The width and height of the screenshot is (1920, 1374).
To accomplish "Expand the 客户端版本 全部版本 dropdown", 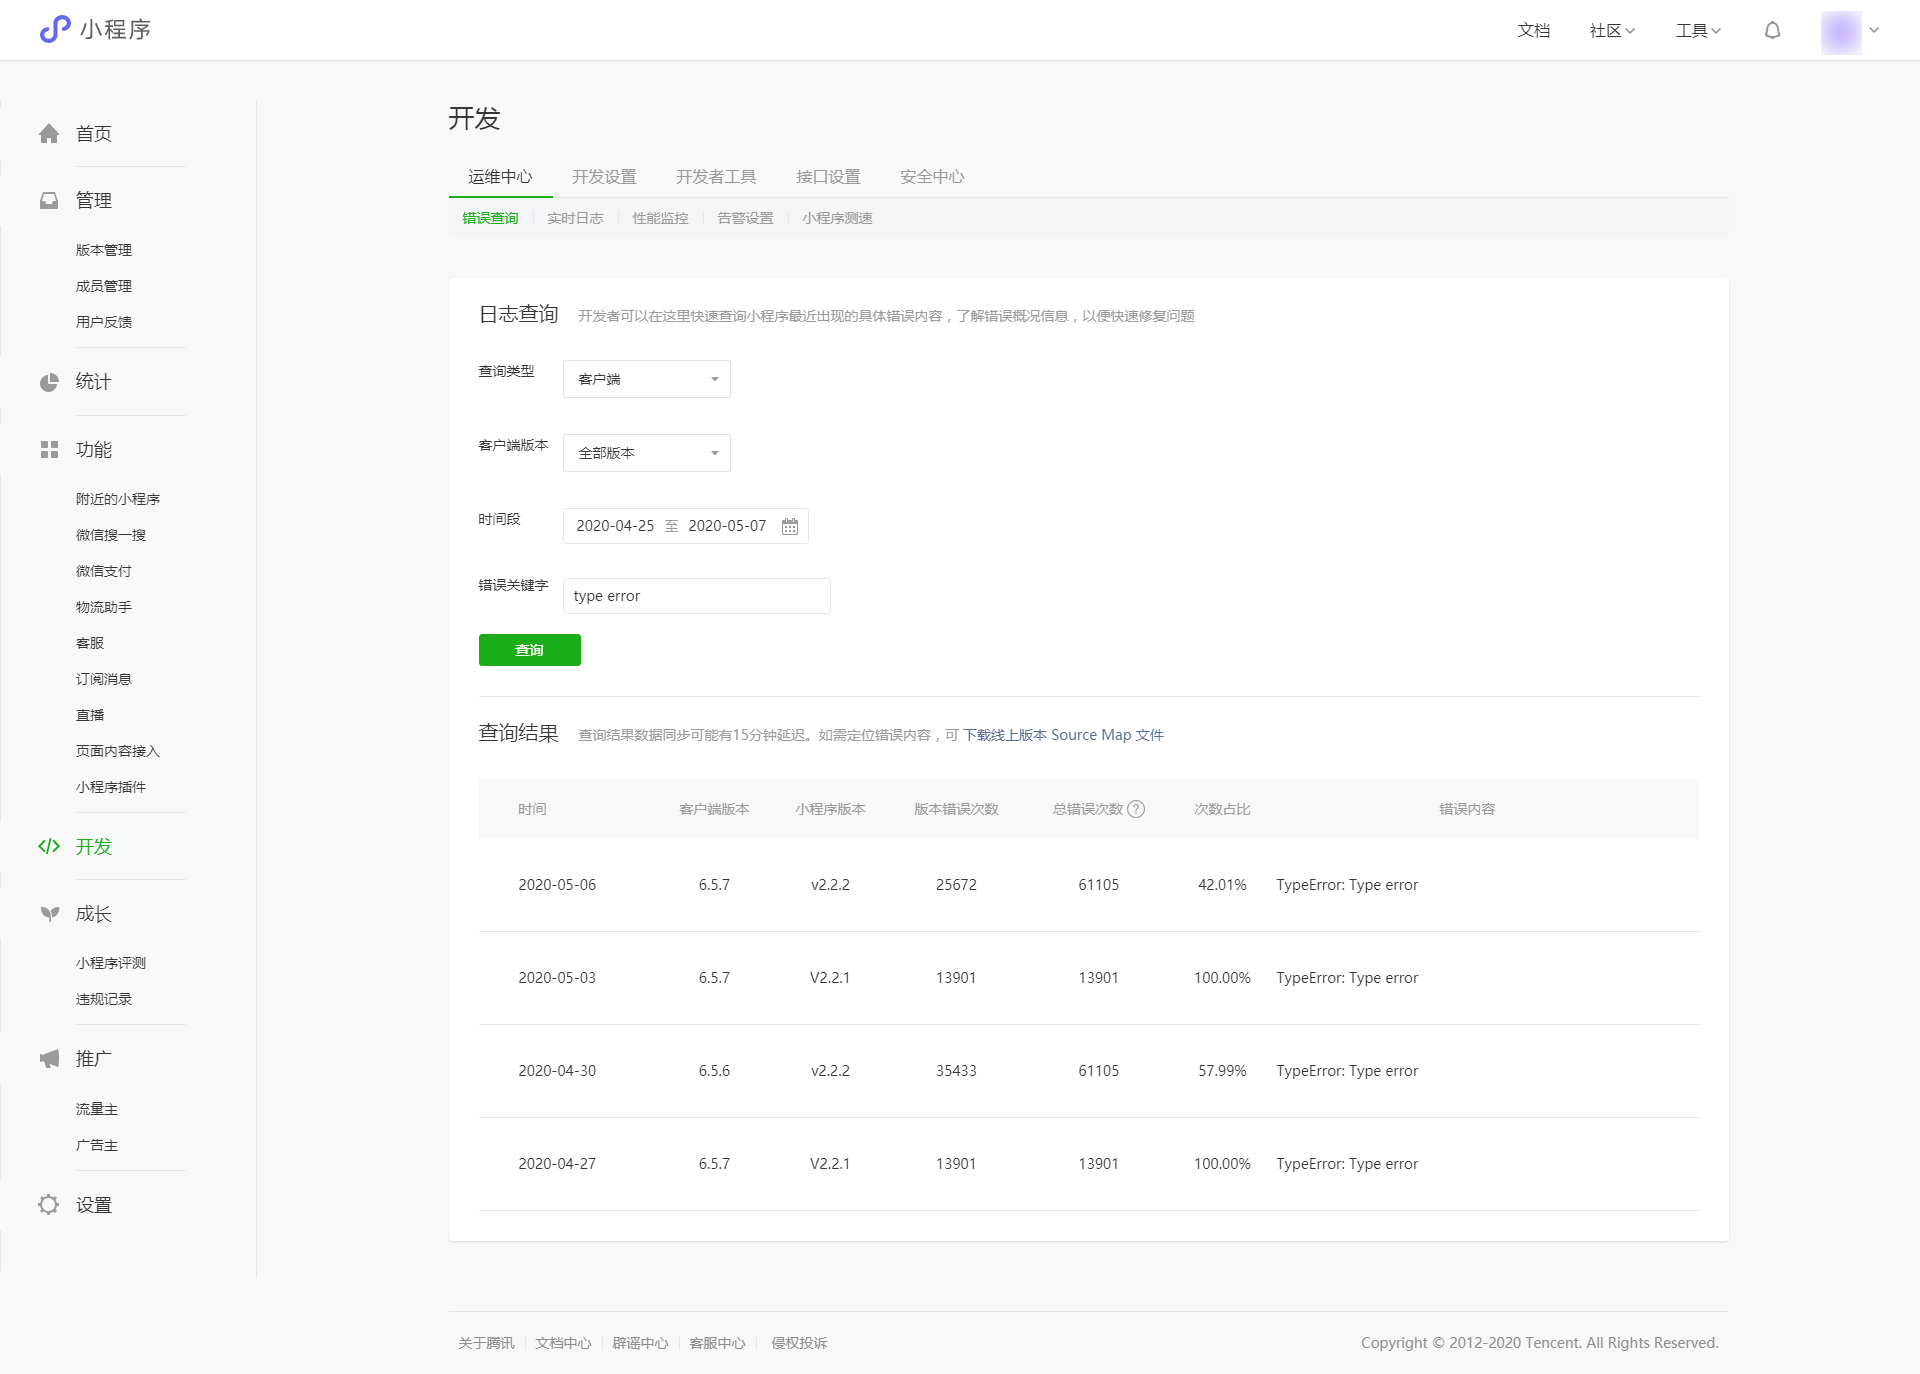I will [647, 453].
